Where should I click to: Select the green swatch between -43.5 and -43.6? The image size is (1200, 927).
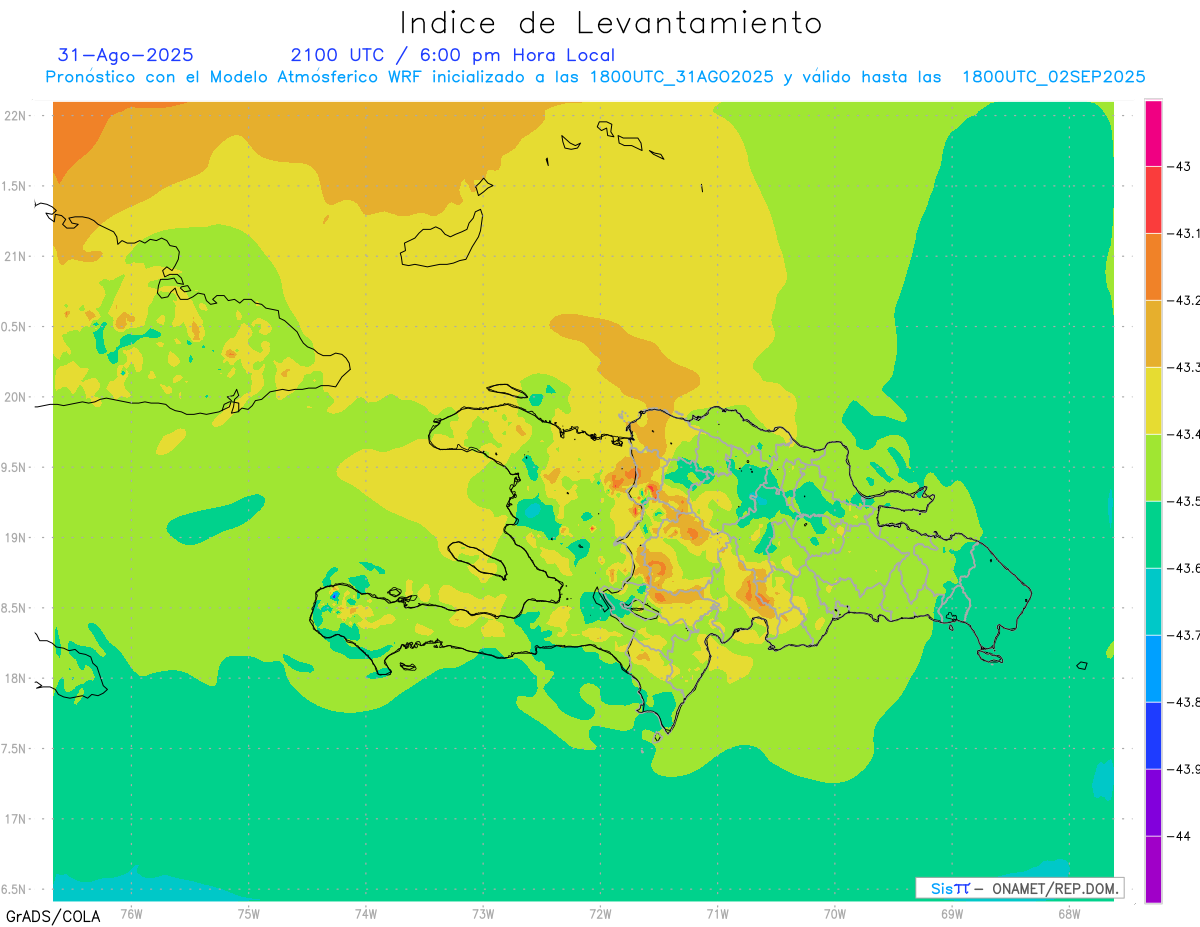coord(1153,534)
